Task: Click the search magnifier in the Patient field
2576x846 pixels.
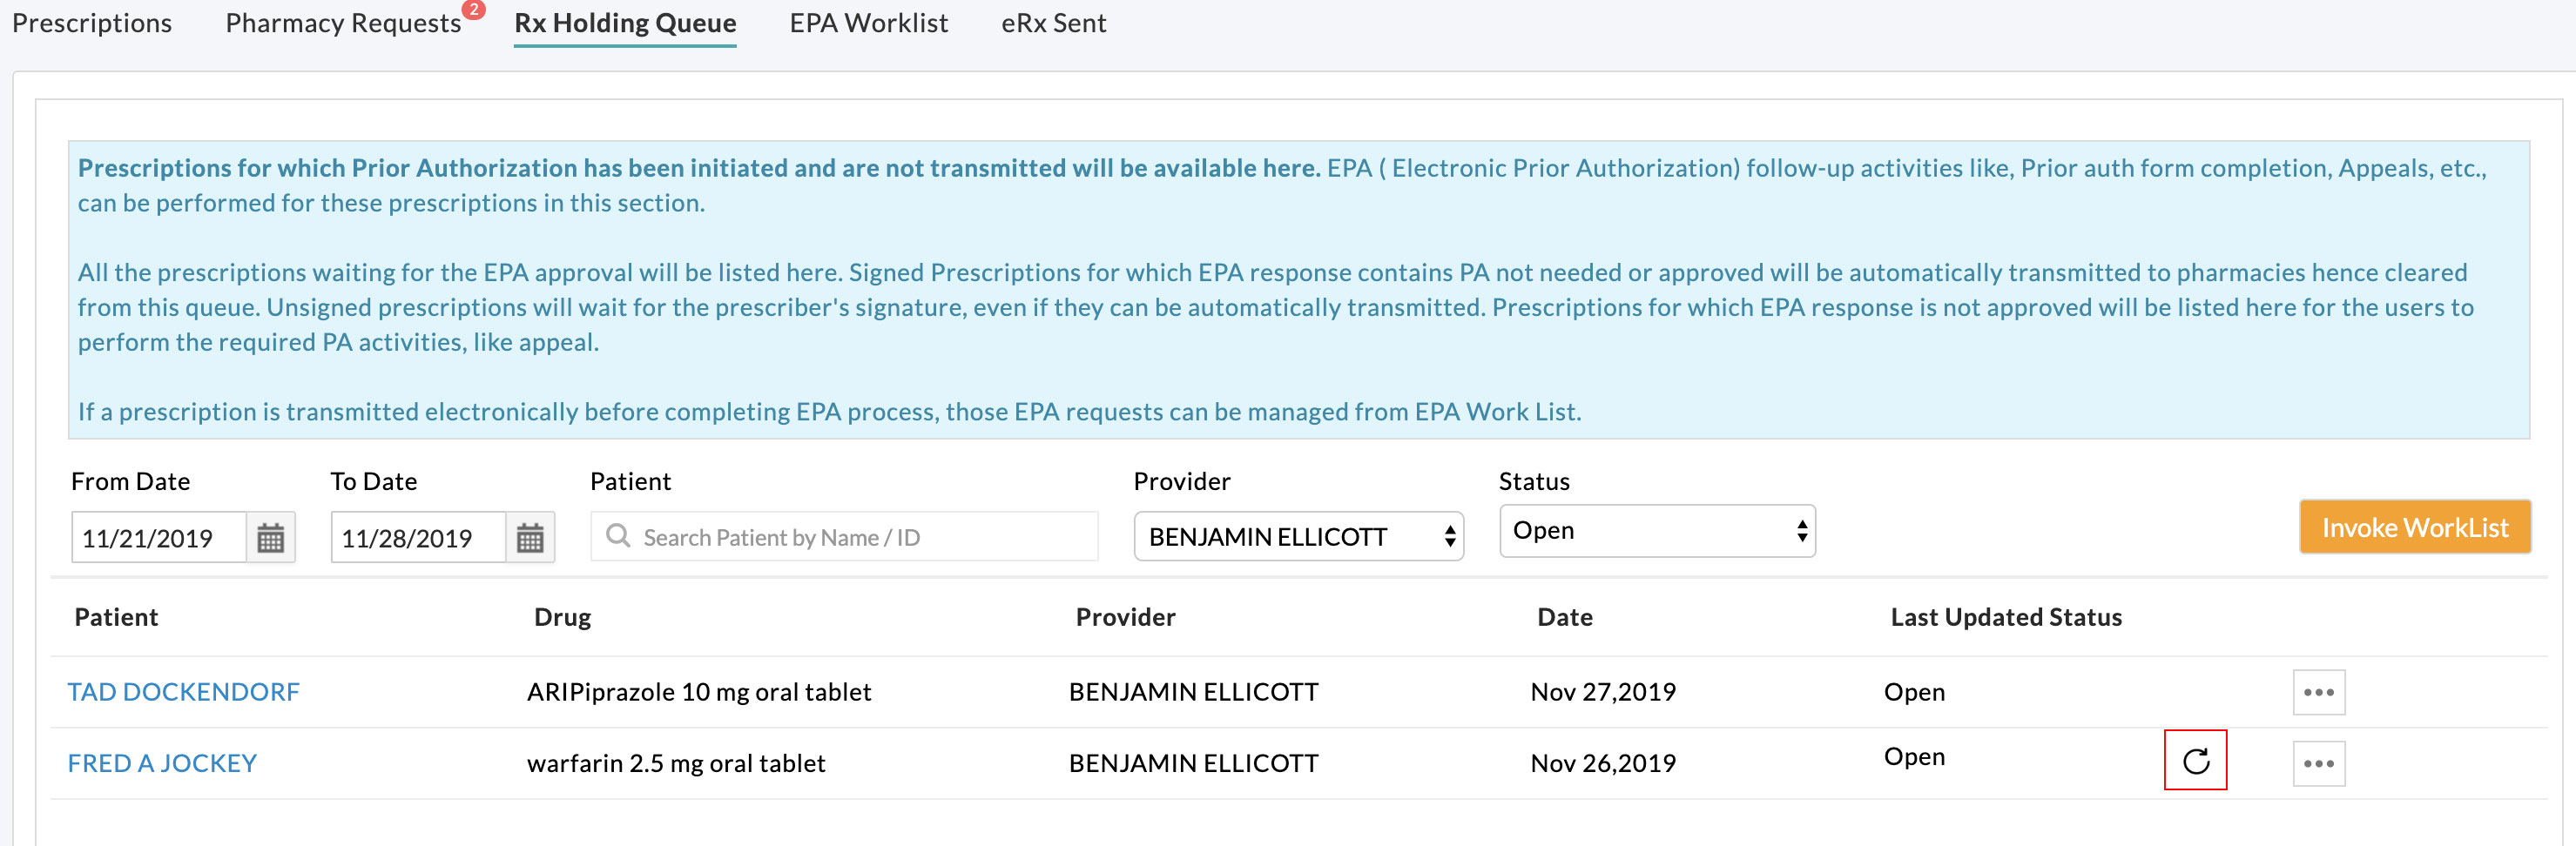Action: [620, 537]
